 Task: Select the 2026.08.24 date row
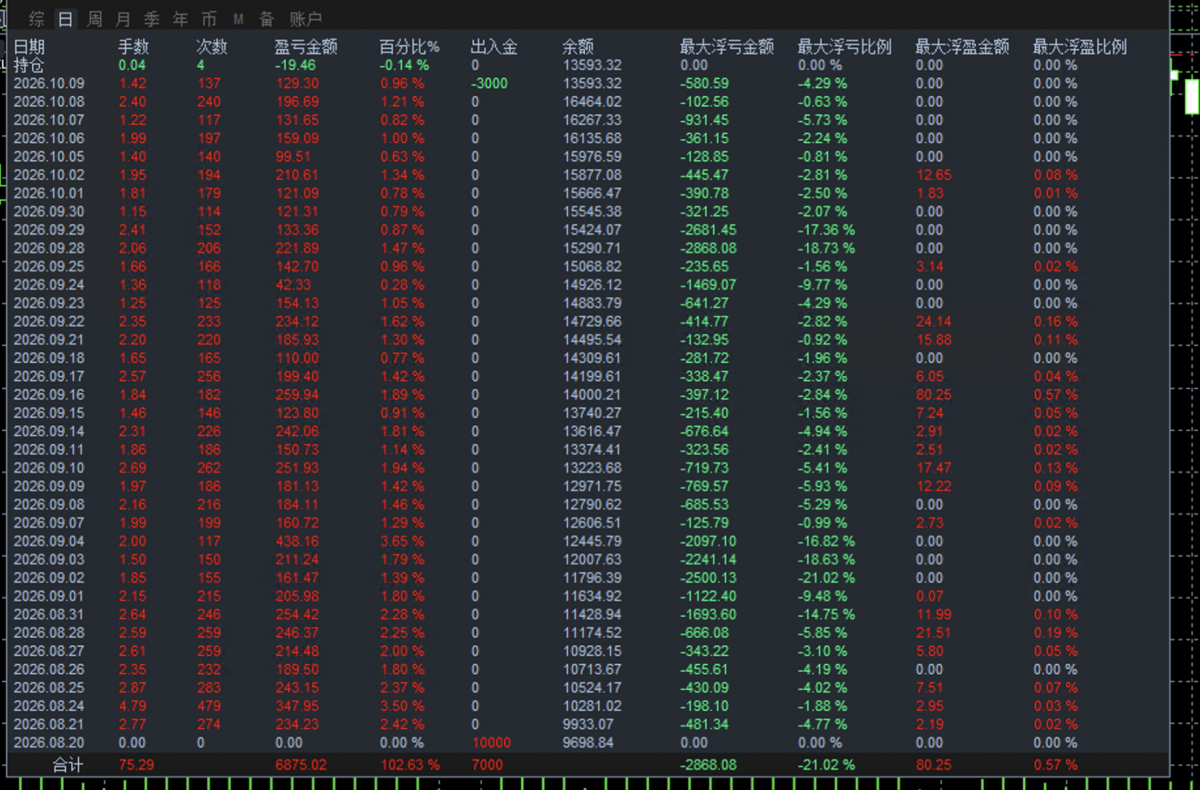click(x=49, y=706)
